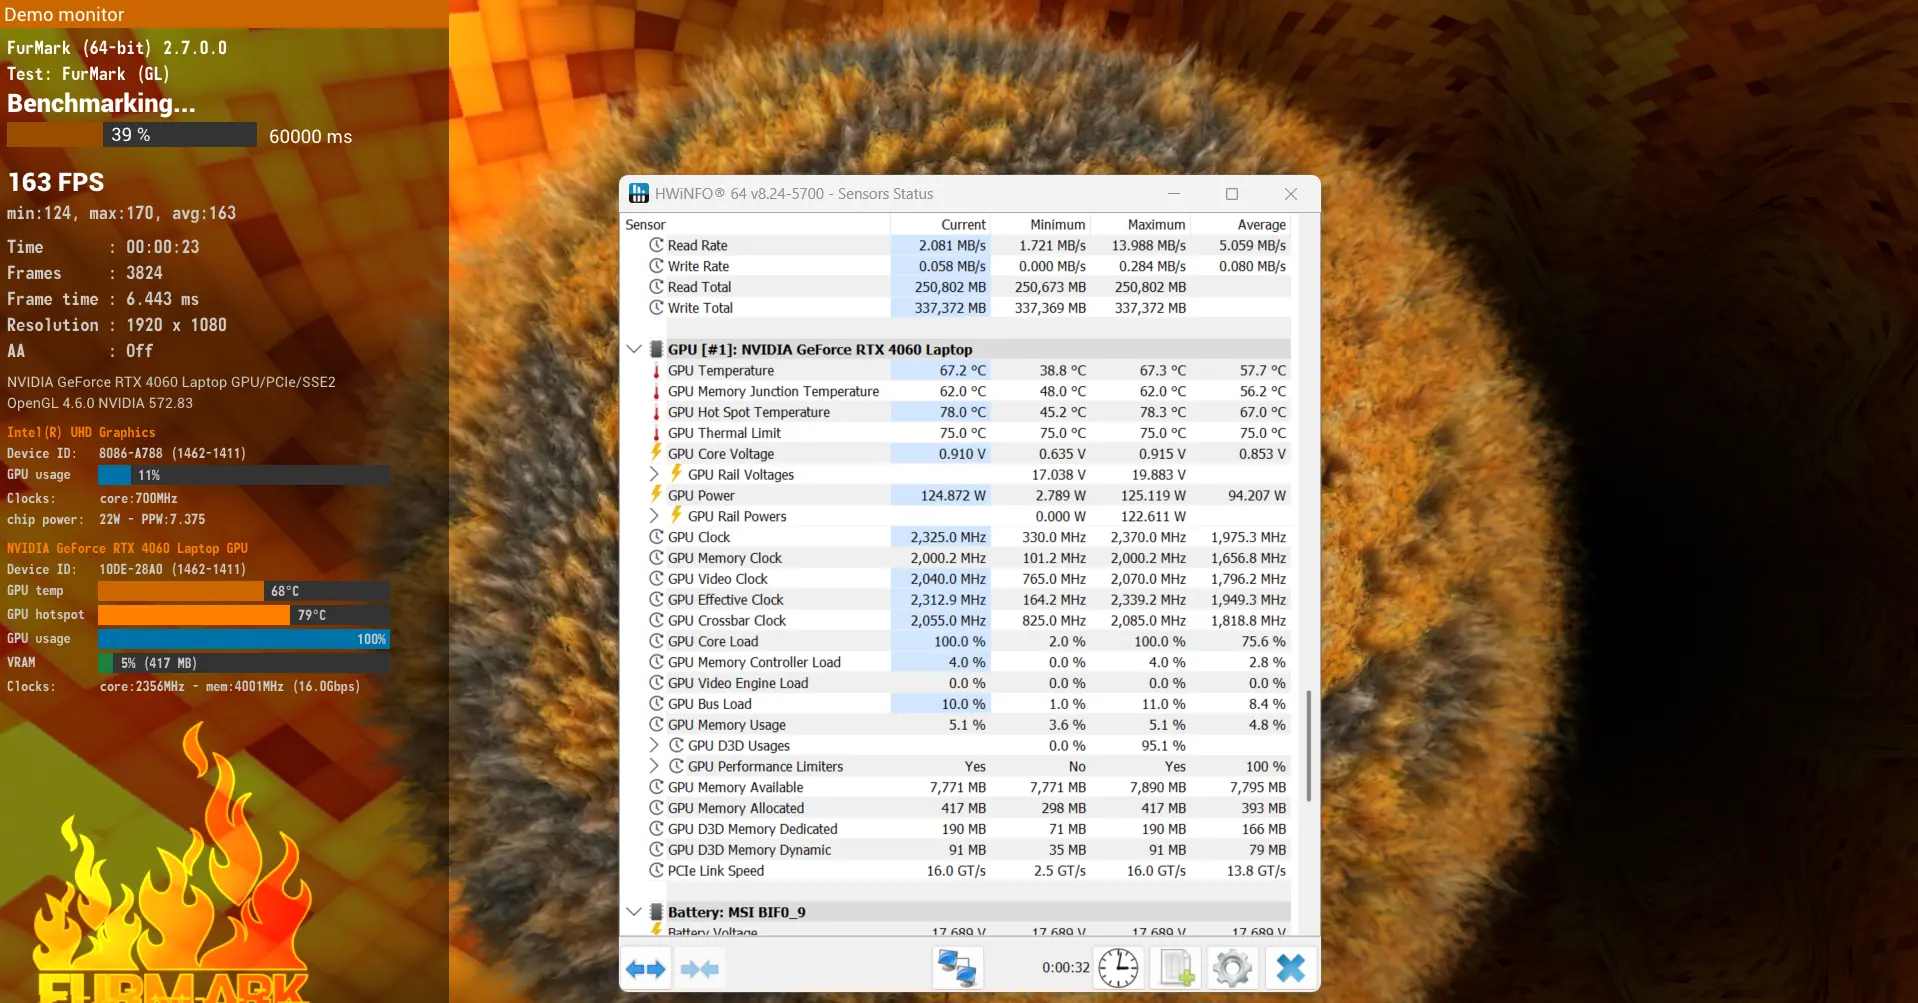Collapse the Battery: MSI BIF0_9 section
1918x1003 pixels.
click(634, 912)
